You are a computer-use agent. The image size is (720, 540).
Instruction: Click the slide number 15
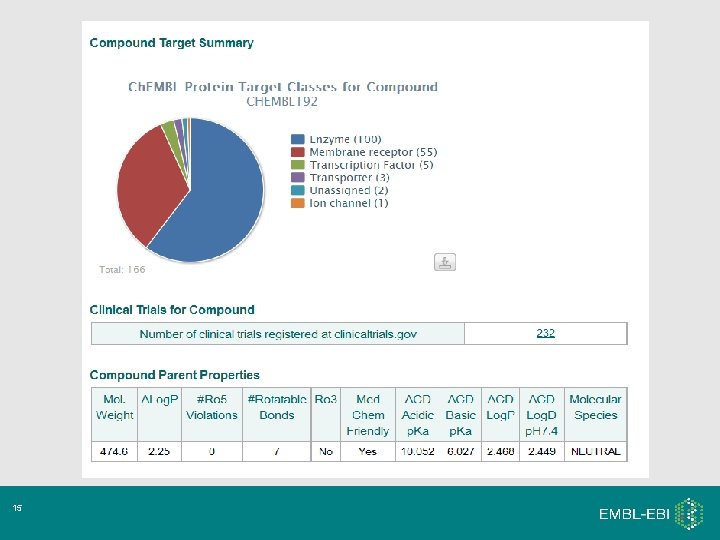[x=17, y=508]
